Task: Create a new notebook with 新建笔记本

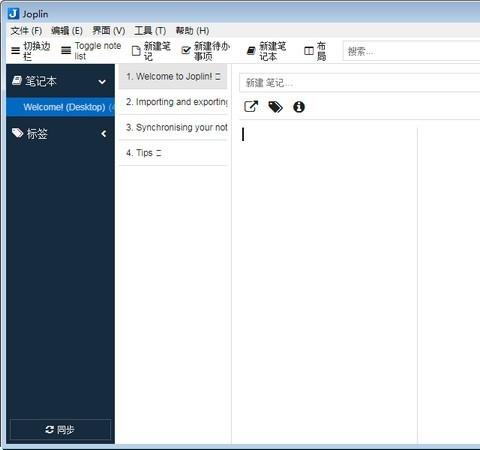Action: click(266, 51)
